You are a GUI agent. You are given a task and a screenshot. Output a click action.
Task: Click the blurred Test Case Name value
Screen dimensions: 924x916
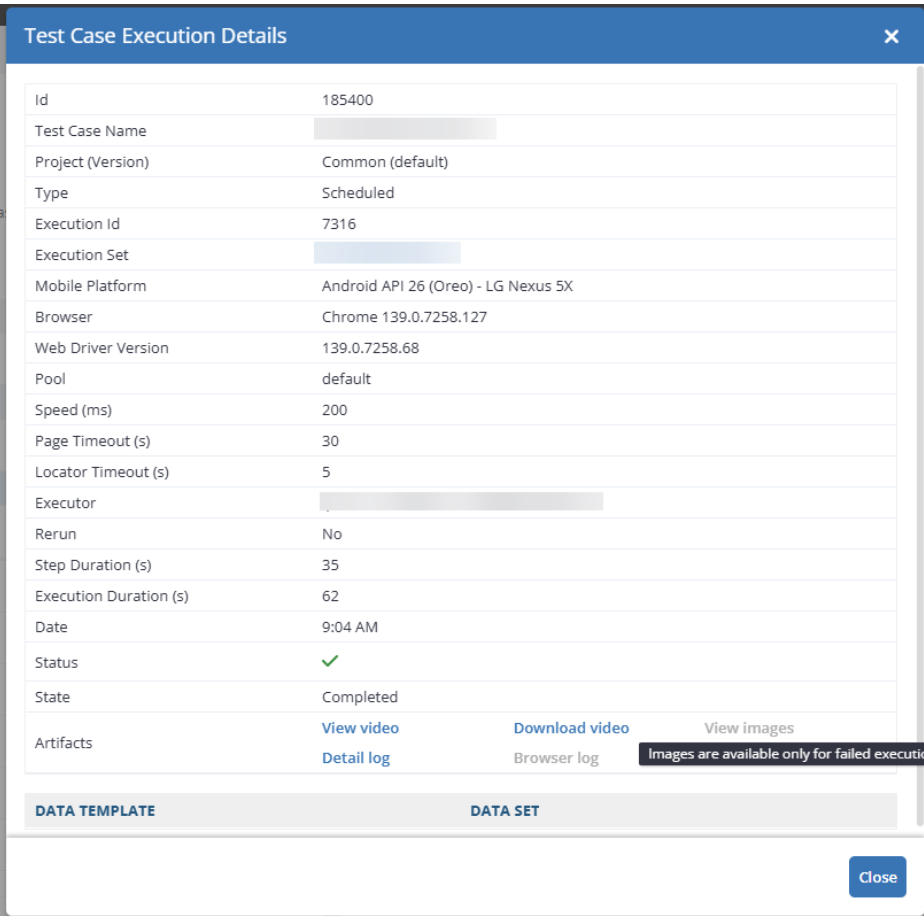point(405,129)
